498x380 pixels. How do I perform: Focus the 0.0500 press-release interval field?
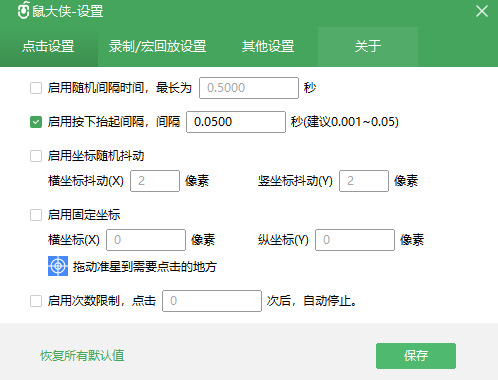(236, 122)
